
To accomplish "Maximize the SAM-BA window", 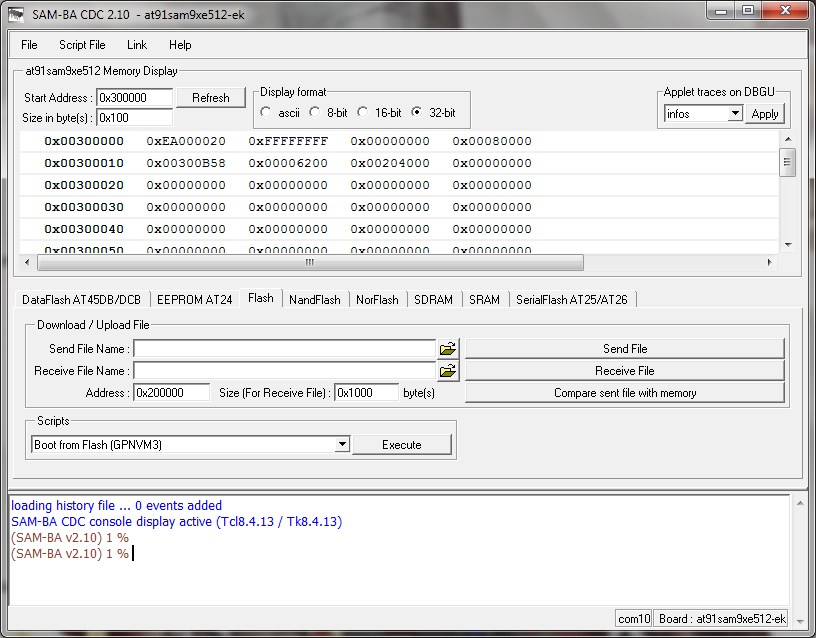I will pos(747,11).
